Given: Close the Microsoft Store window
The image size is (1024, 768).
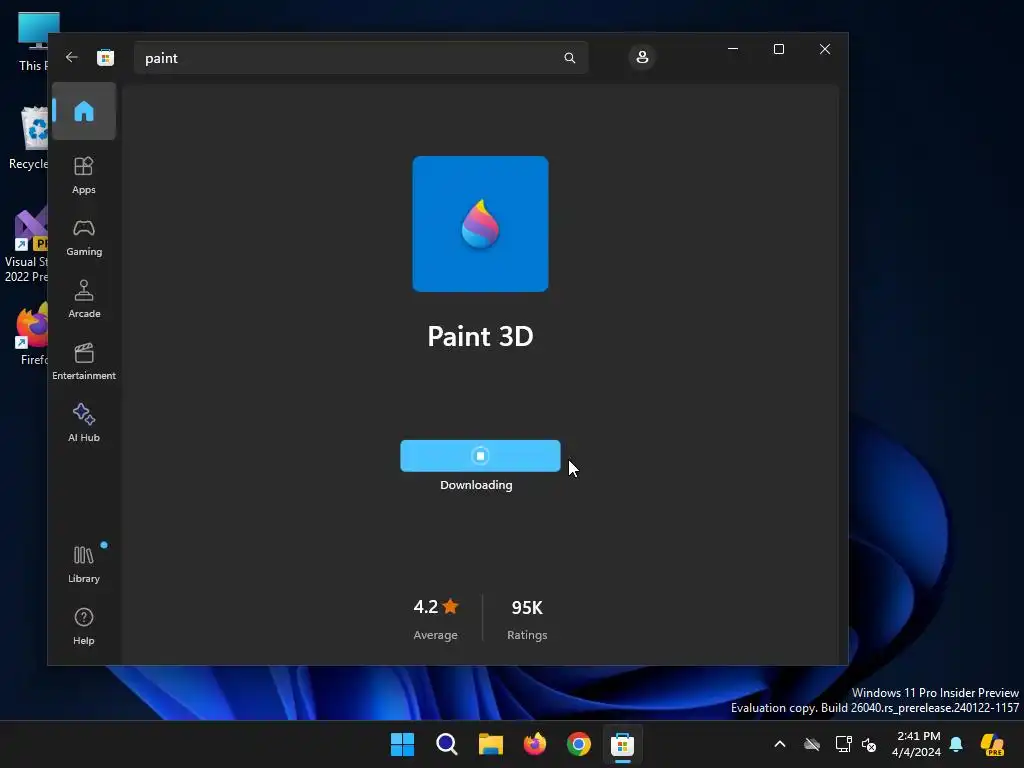Looking at the screenshot, I should click(825, 49).
